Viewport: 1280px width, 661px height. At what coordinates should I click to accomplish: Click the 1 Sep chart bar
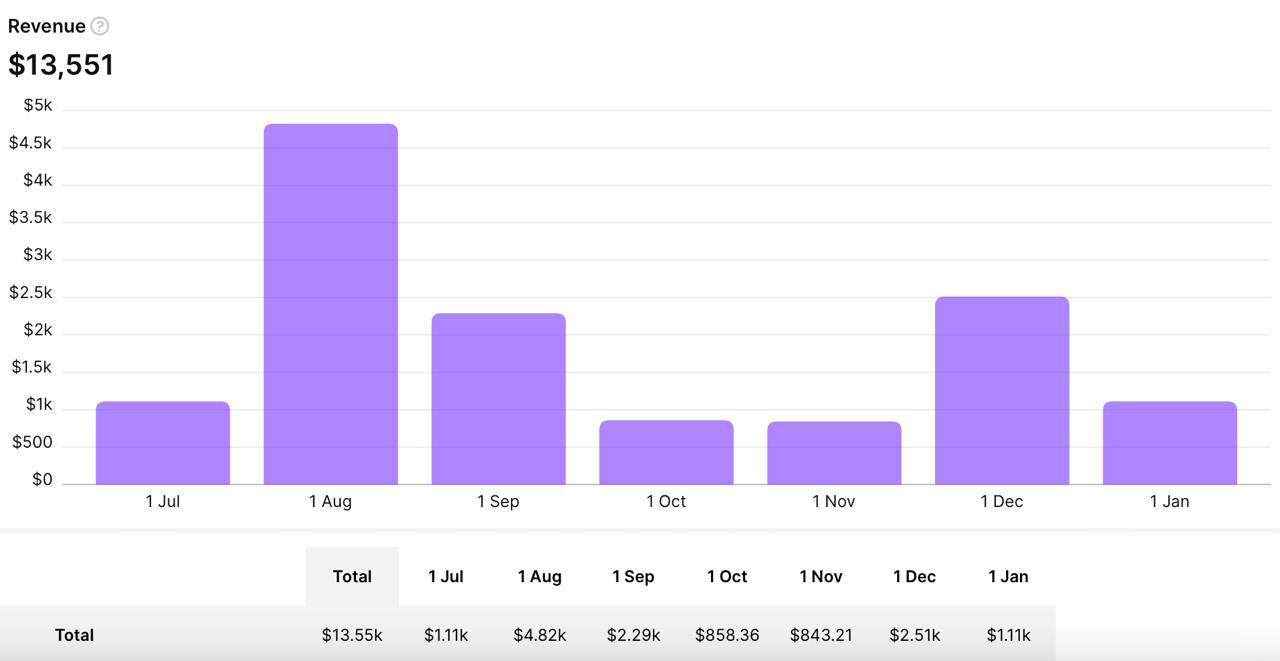pos(499,399)
